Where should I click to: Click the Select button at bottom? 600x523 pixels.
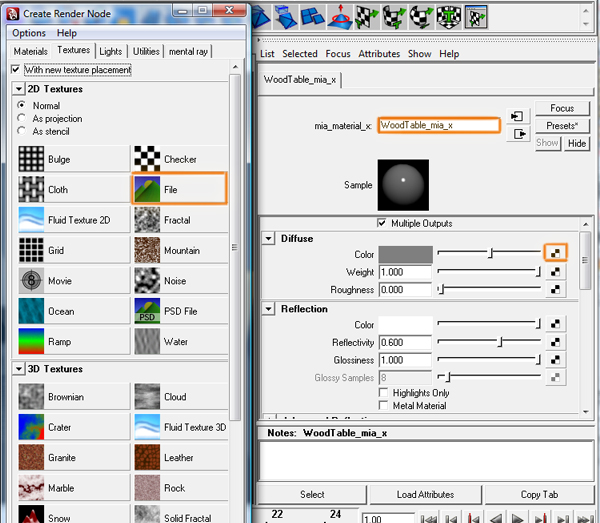(x=312, y=494)
